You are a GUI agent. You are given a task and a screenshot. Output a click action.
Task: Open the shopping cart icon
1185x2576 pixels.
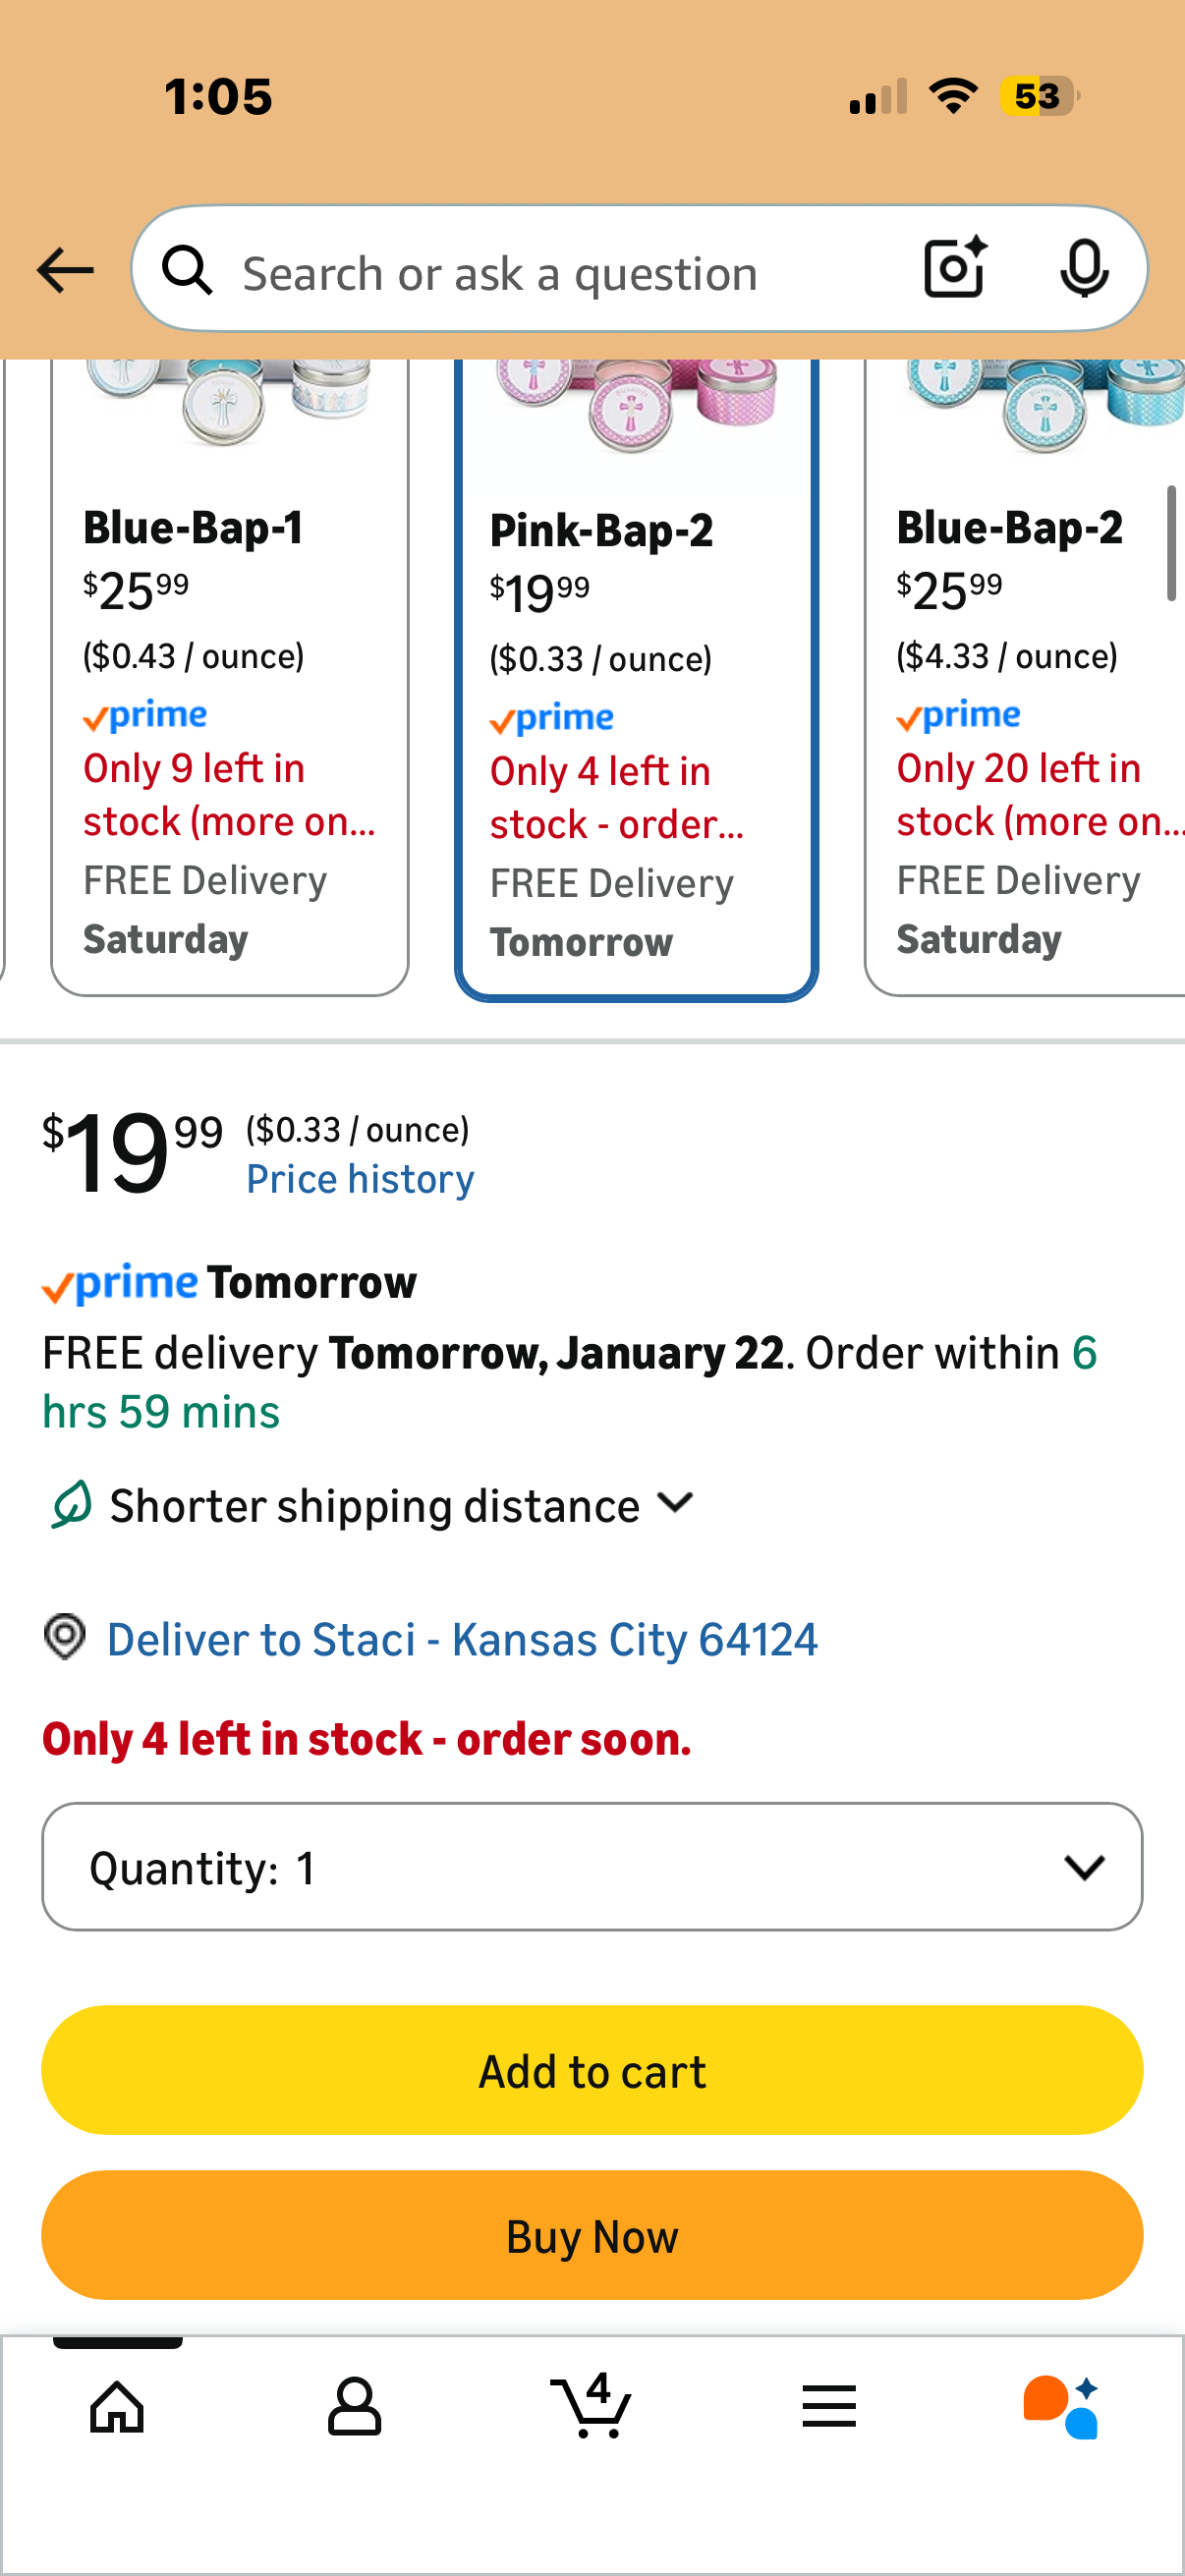pos(591,2406)
